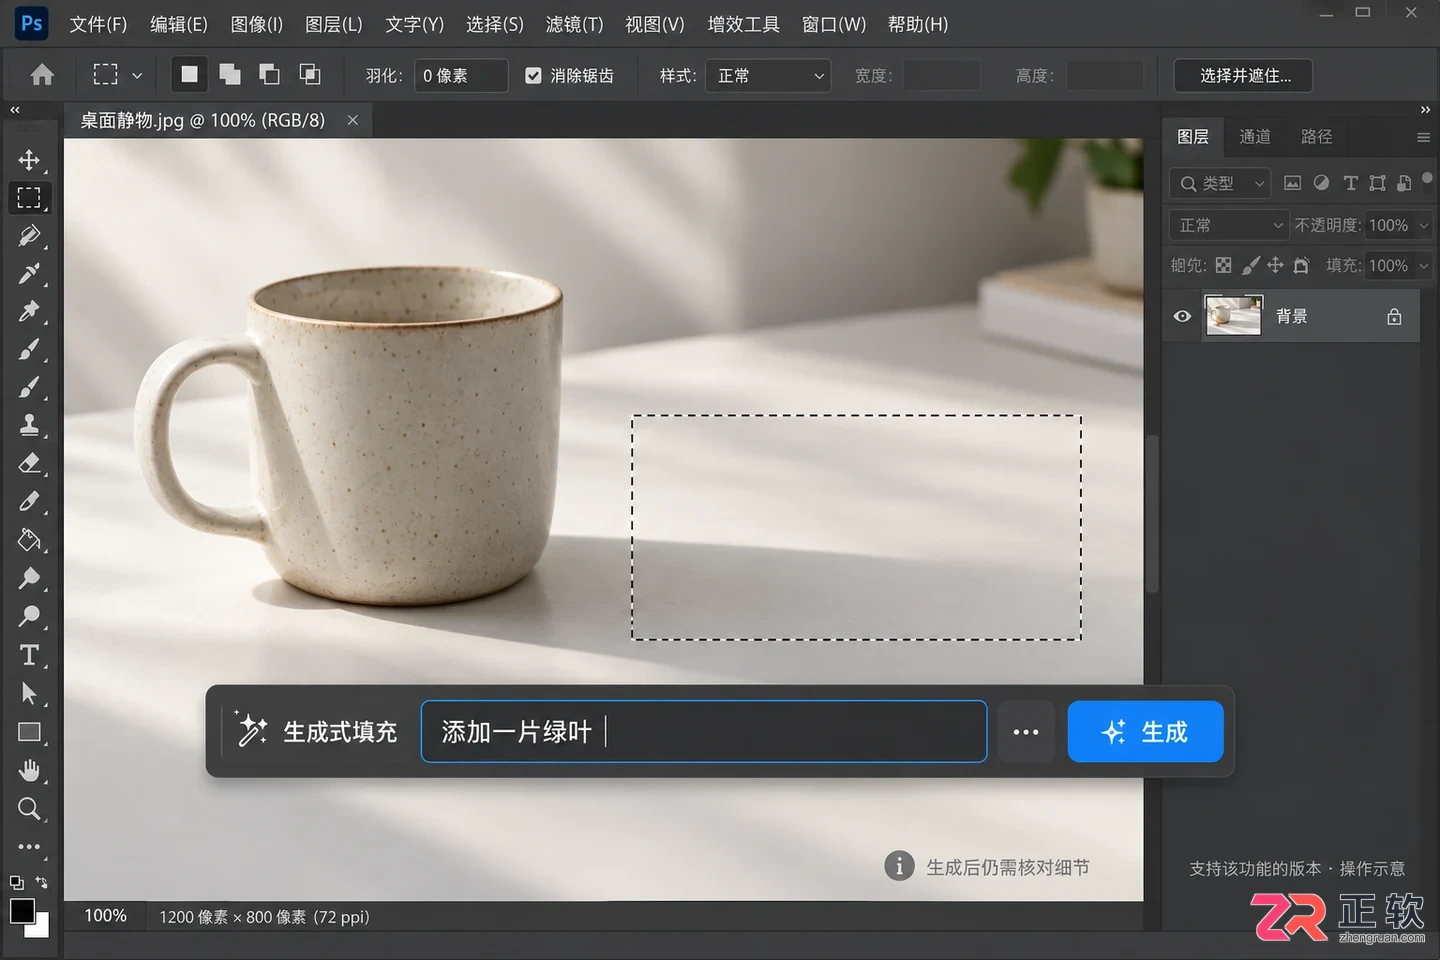Image resolution: width=1440 pixels, height=960 pixels.
Task: Switch to the 路径 tab
Action: click(1316, 137)
